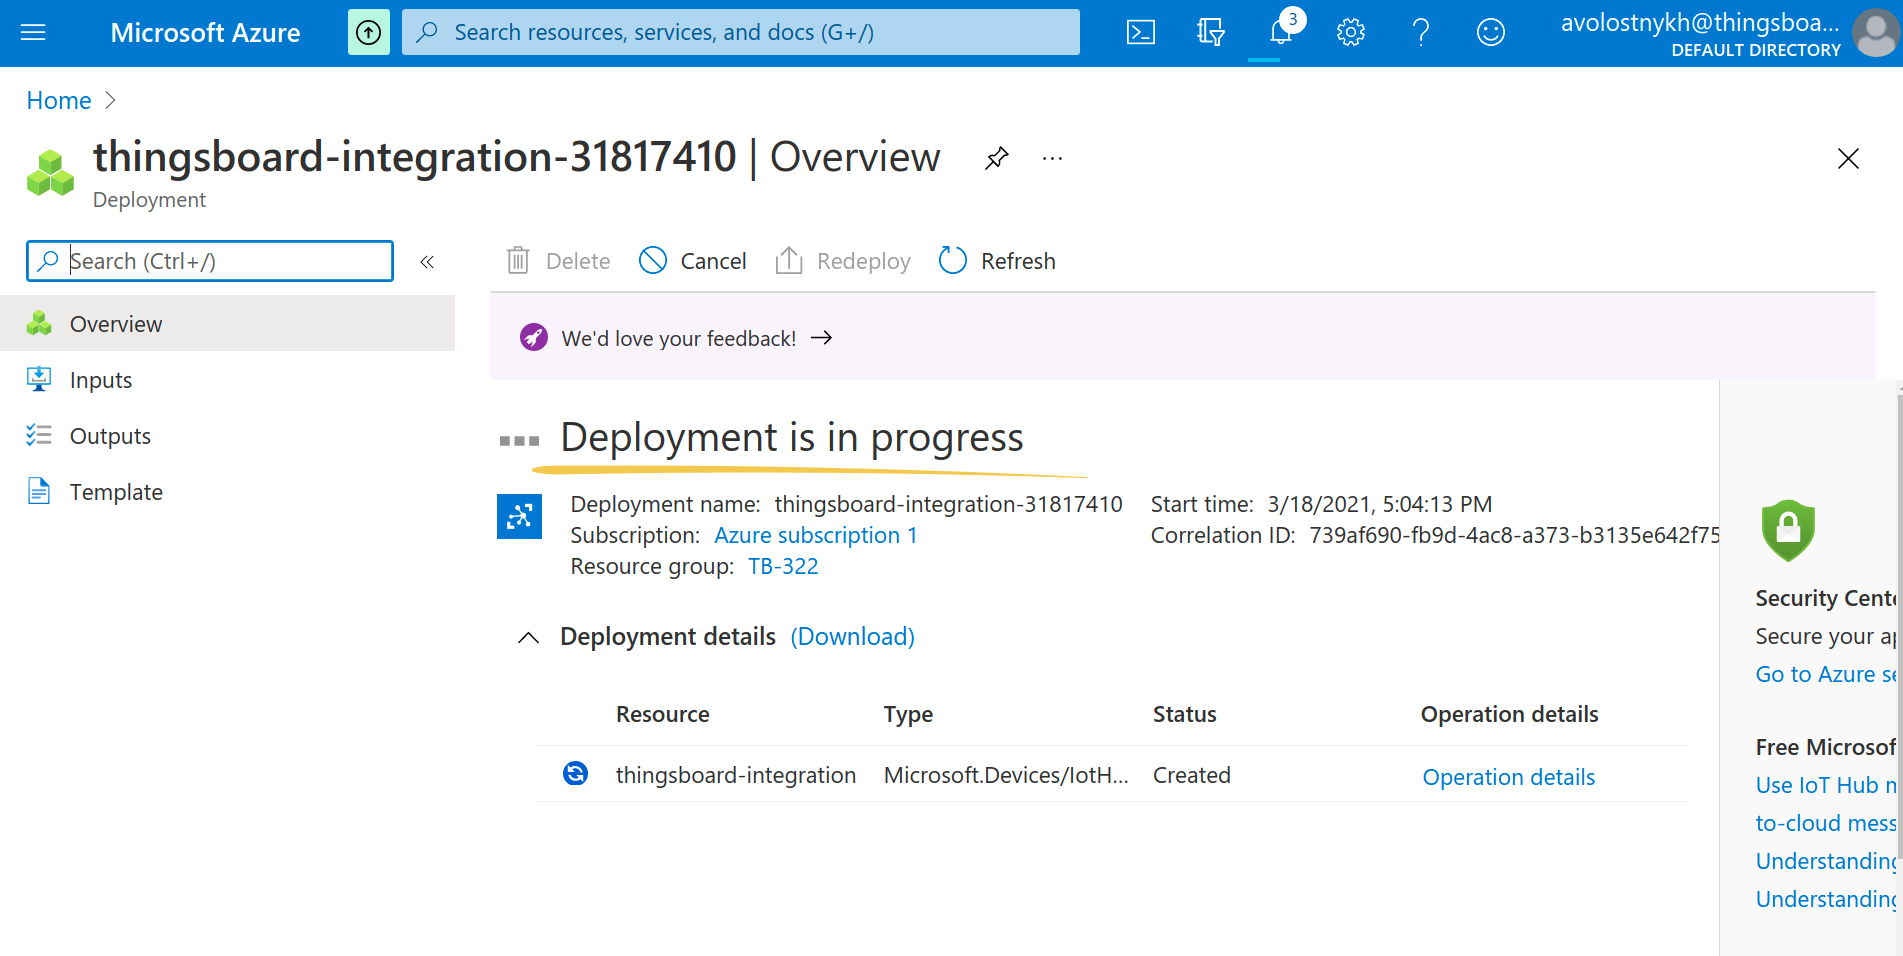The height and width of the screenshot is (956, 1903).
Task: Click the Correlation ID value
Action: tap(1514, 536)
